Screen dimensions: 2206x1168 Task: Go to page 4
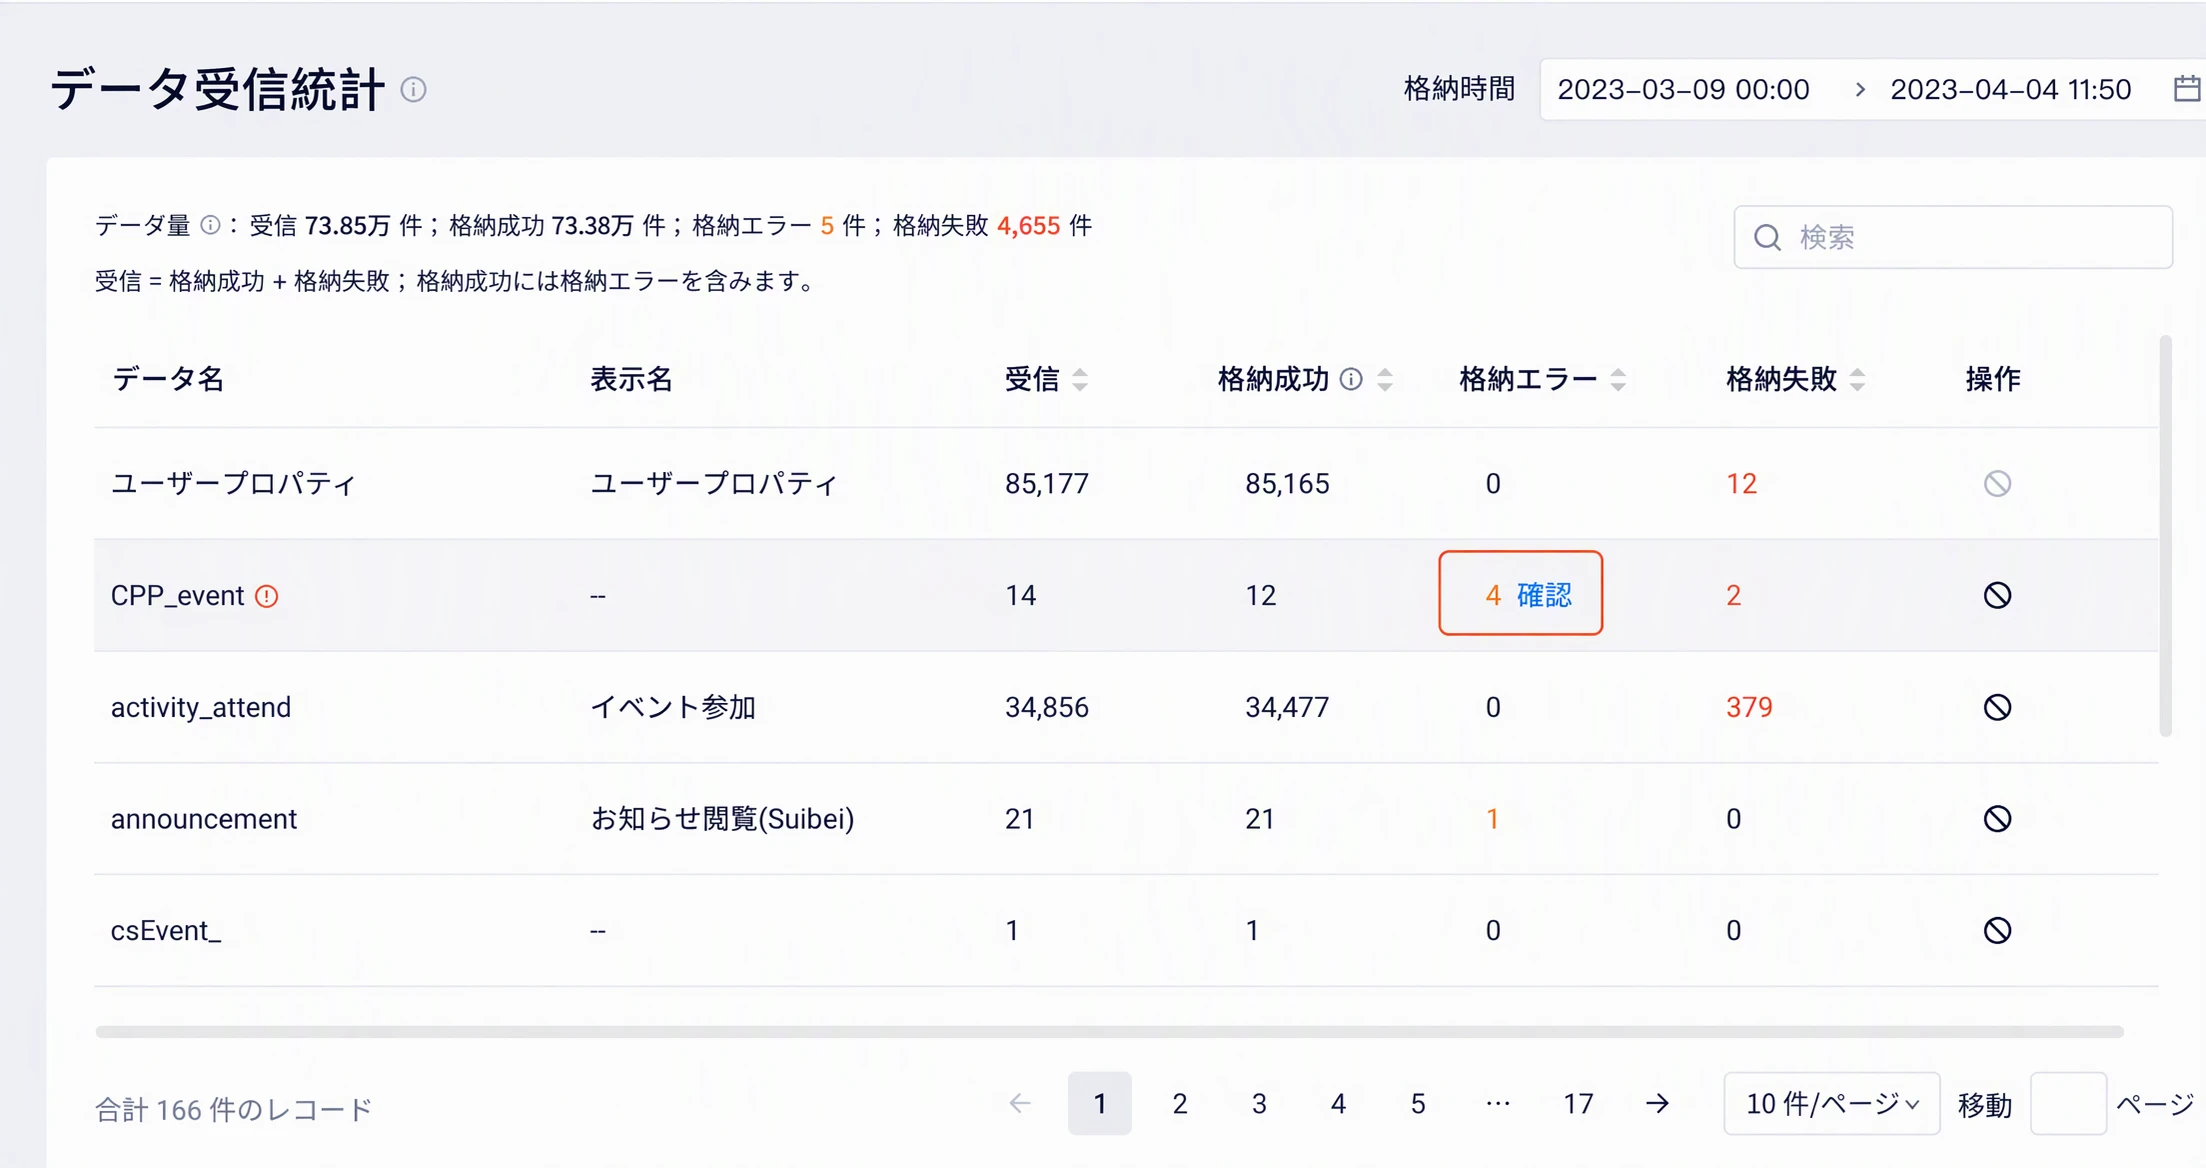[1338, 1104]
